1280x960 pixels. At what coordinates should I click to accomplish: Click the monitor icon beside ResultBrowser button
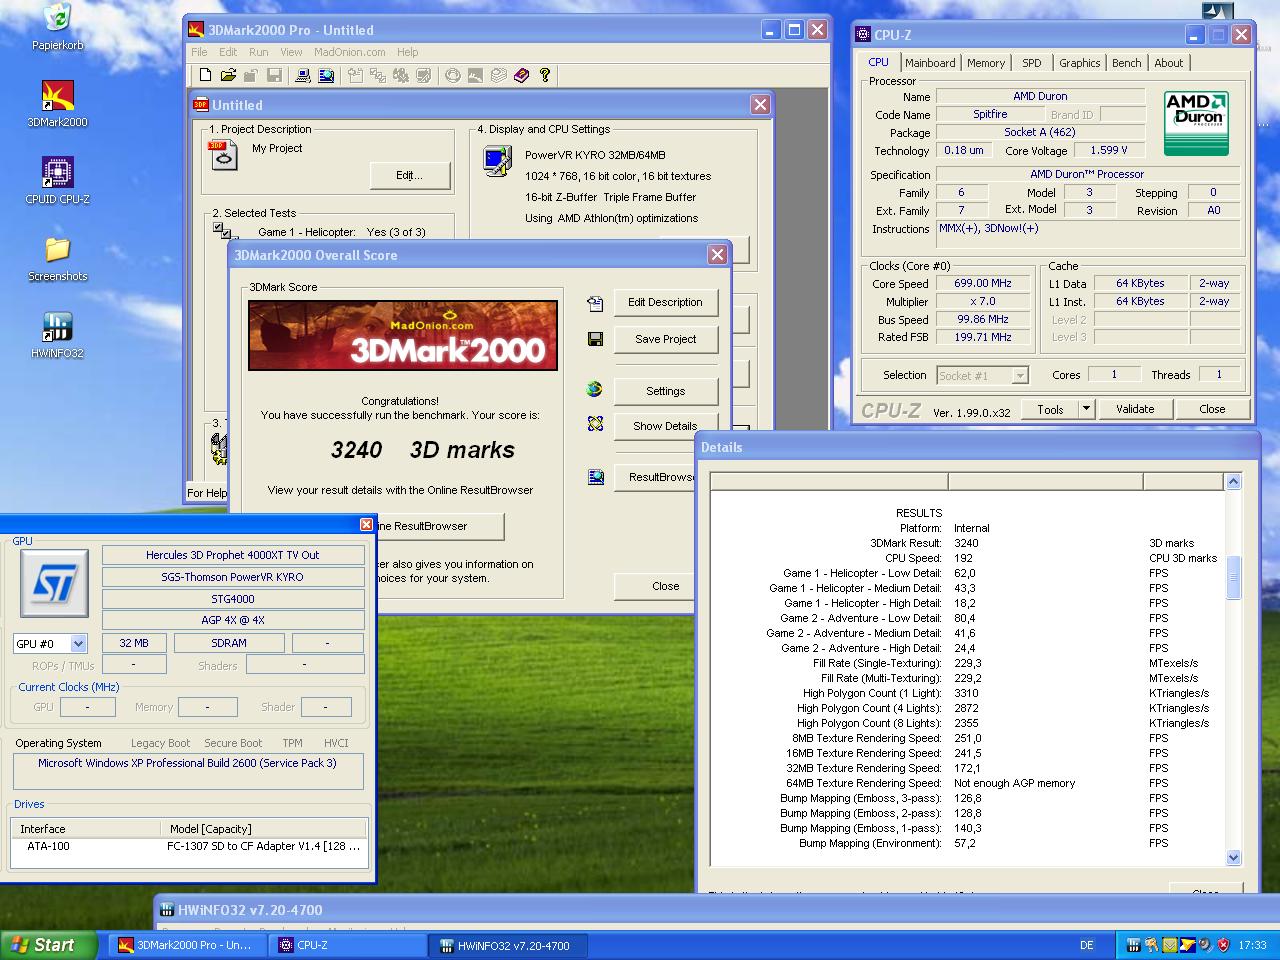(595, 477)
